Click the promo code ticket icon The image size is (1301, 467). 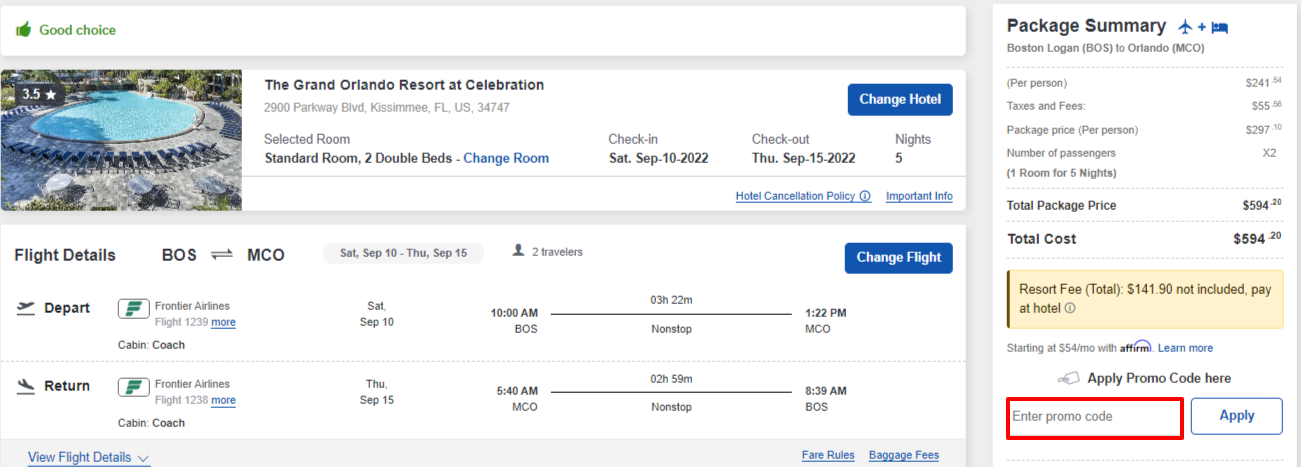(x=1069, y=378)
